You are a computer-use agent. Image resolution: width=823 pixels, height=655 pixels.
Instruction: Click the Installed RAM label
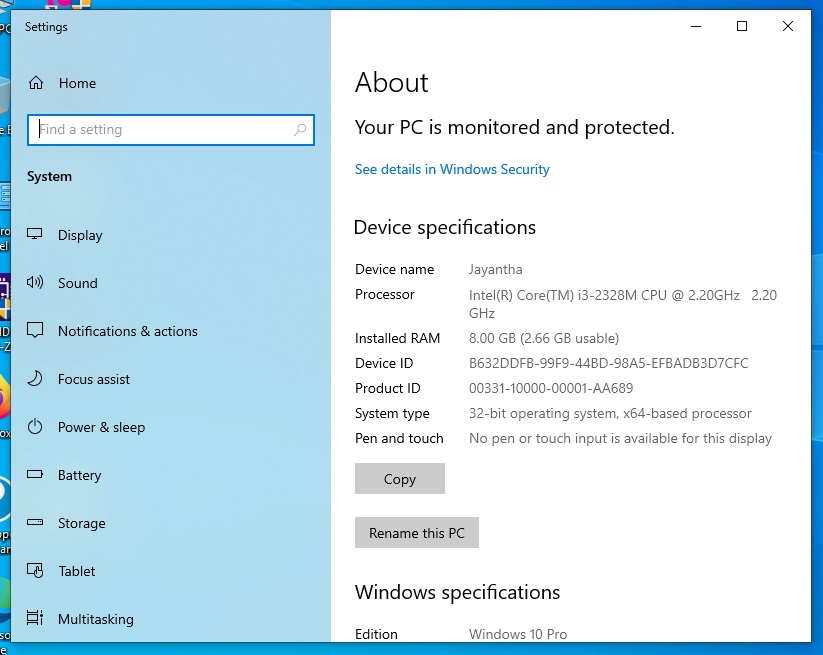click(x=397, y=338)
